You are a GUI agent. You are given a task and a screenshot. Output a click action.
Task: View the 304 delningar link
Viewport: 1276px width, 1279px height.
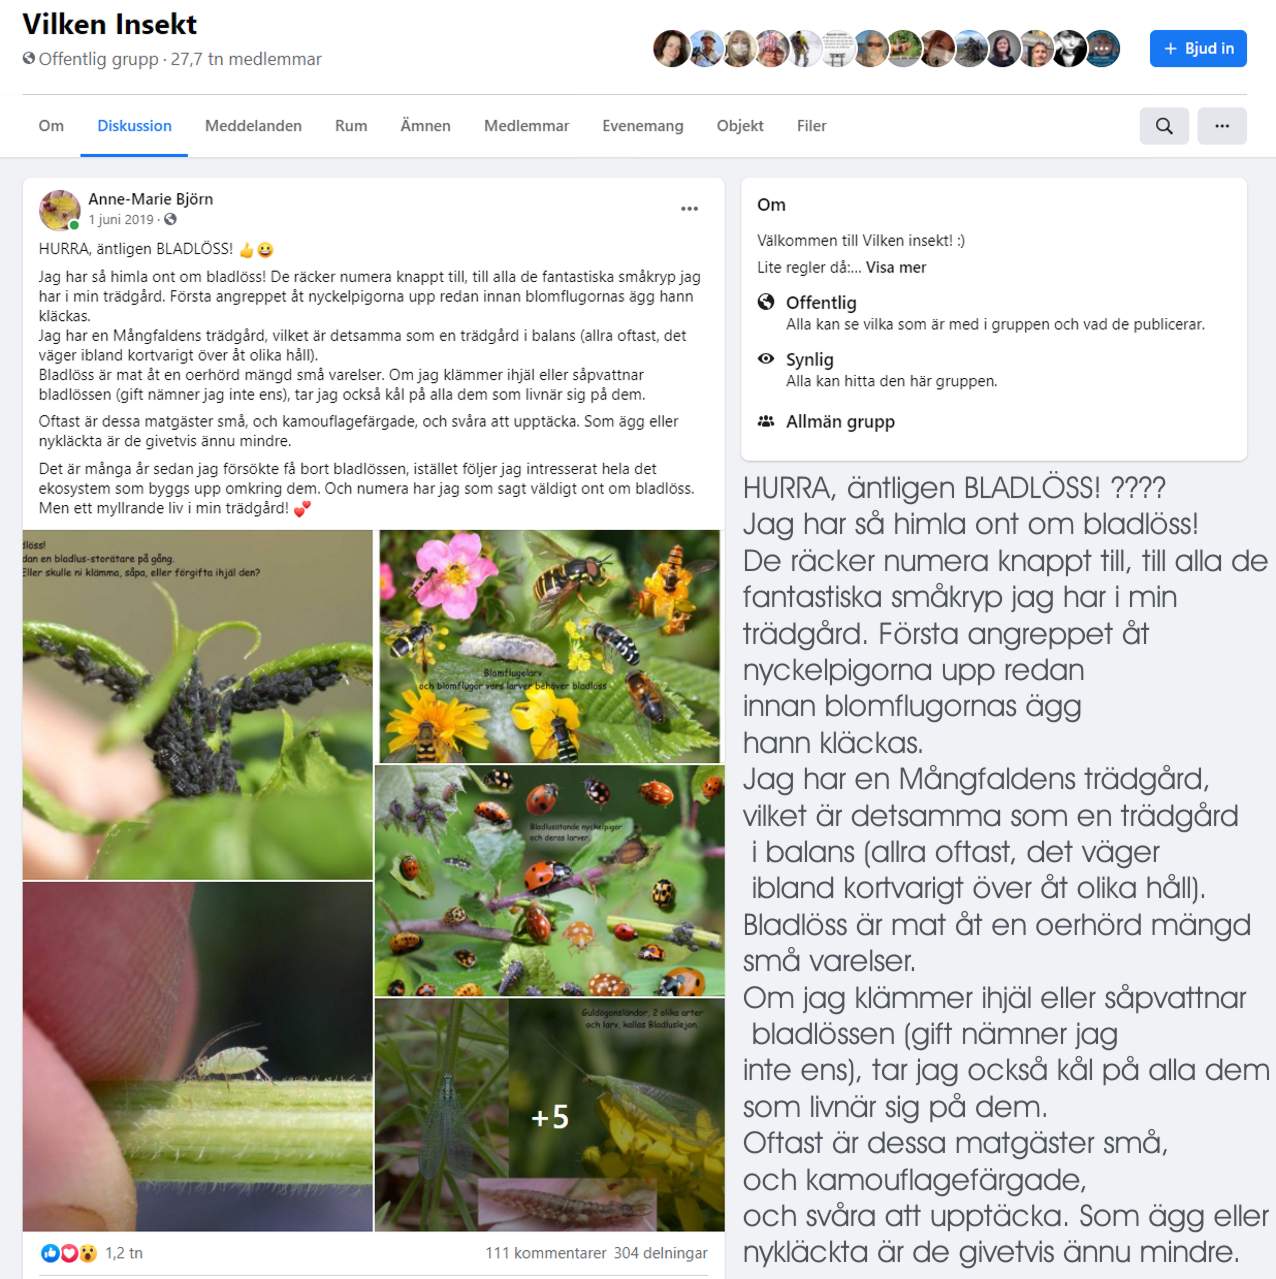pyautogui.click(x=660, y=1253)
